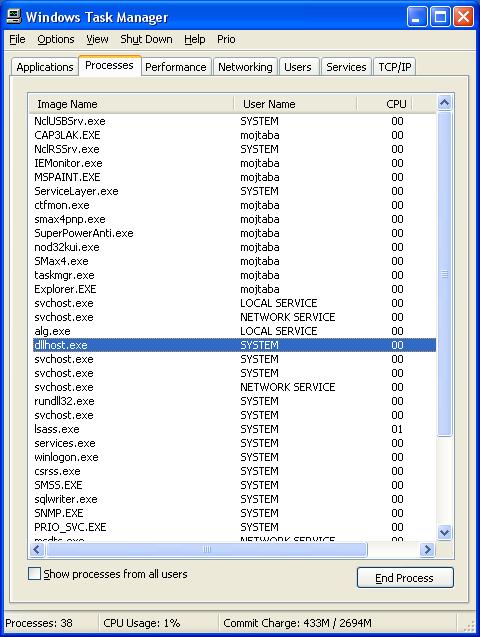The height and width of the screenshot is (637, 480).
Task: Open the Prio menu
Action: [x=226, y=39]
